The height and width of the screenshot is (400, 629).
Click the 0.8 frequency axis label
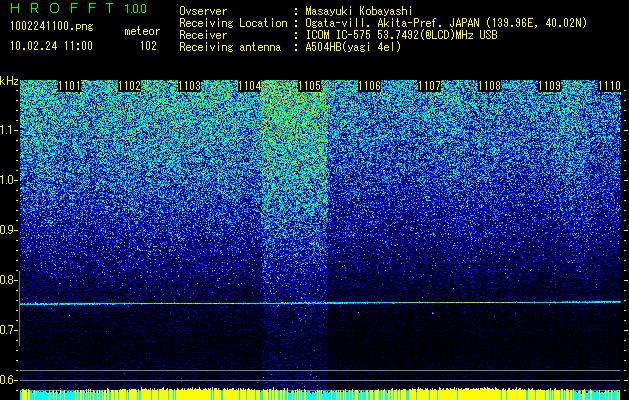click(8, 280)
